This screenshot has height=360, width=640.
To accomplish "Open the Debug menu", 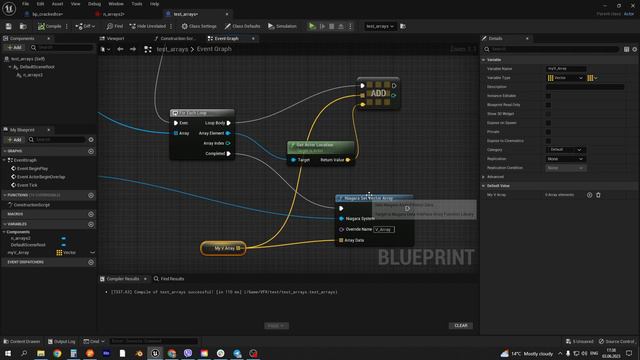I will [x=94, y=4].
